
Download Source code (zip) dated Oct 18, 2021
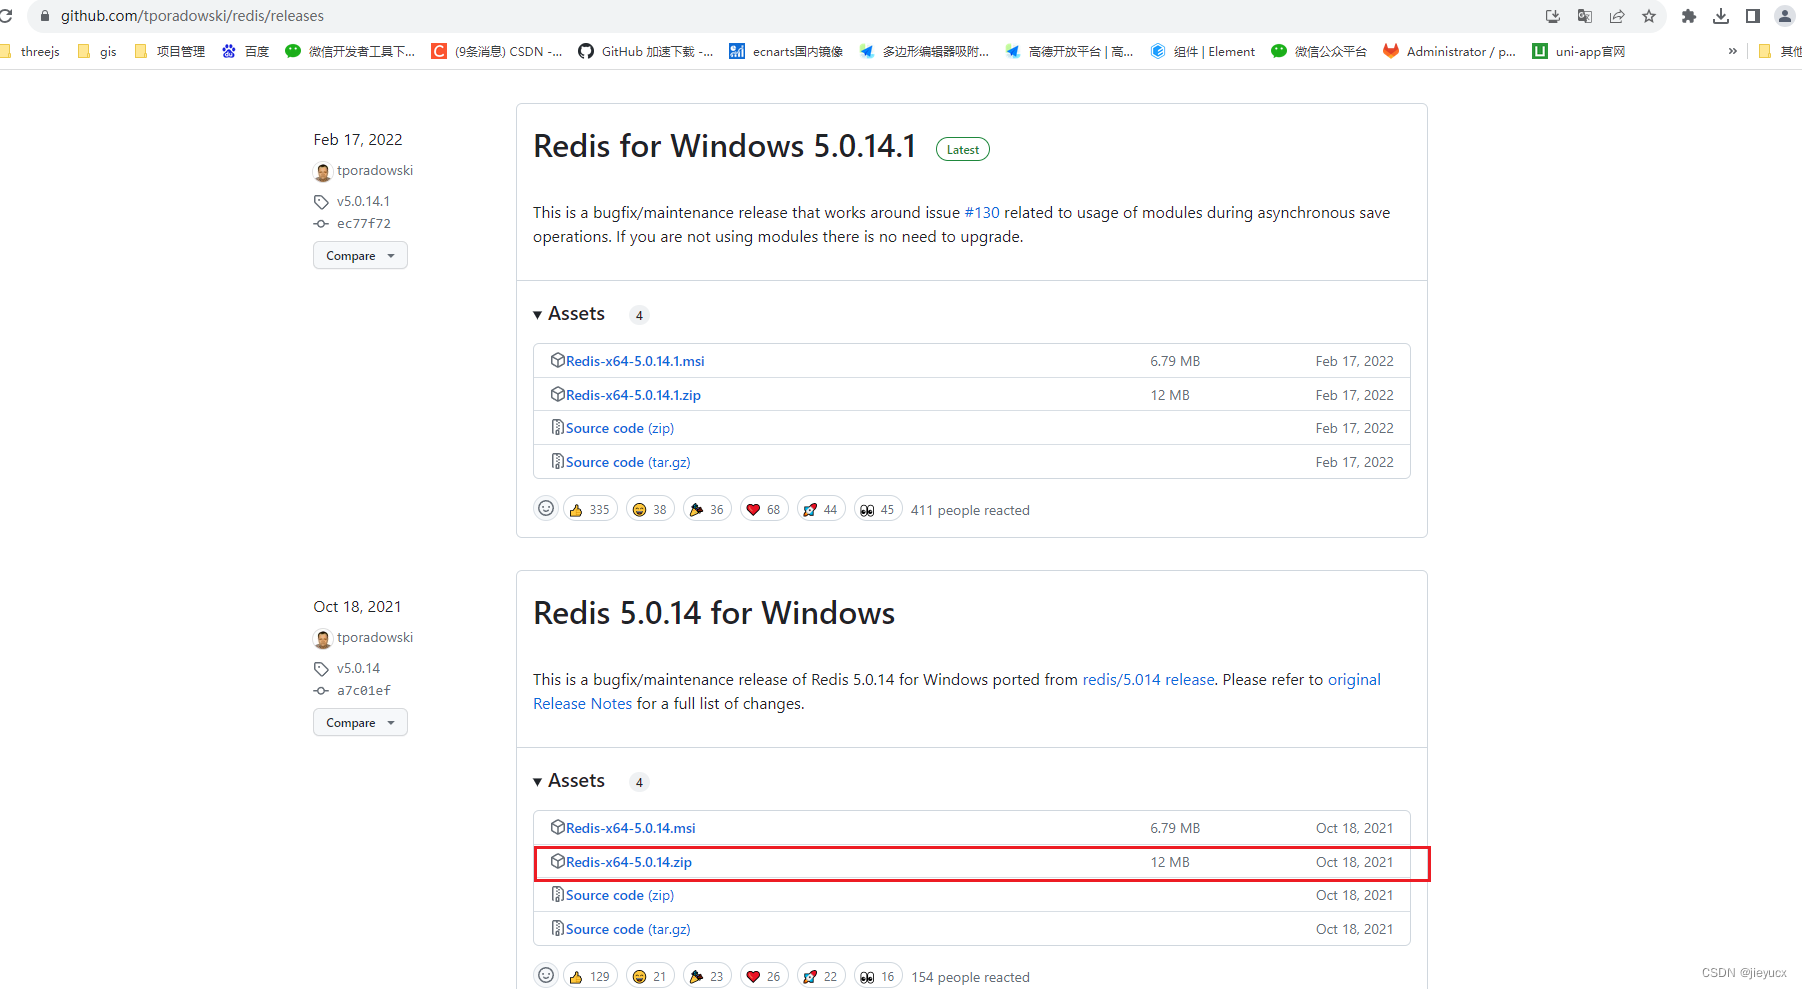[620, 895]
